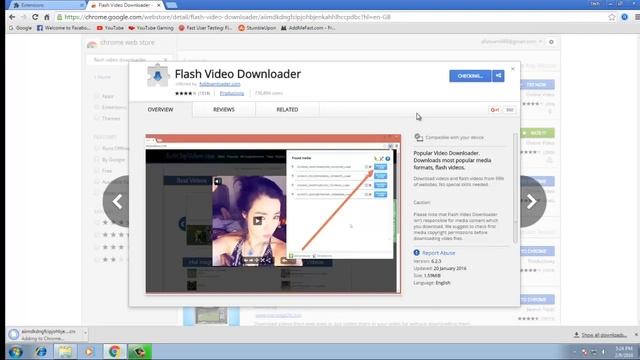Image resolution: width=640 pixels, height=360 pixels.
Task: Reload the page with the refresh icon
Action: click(35, 17)
